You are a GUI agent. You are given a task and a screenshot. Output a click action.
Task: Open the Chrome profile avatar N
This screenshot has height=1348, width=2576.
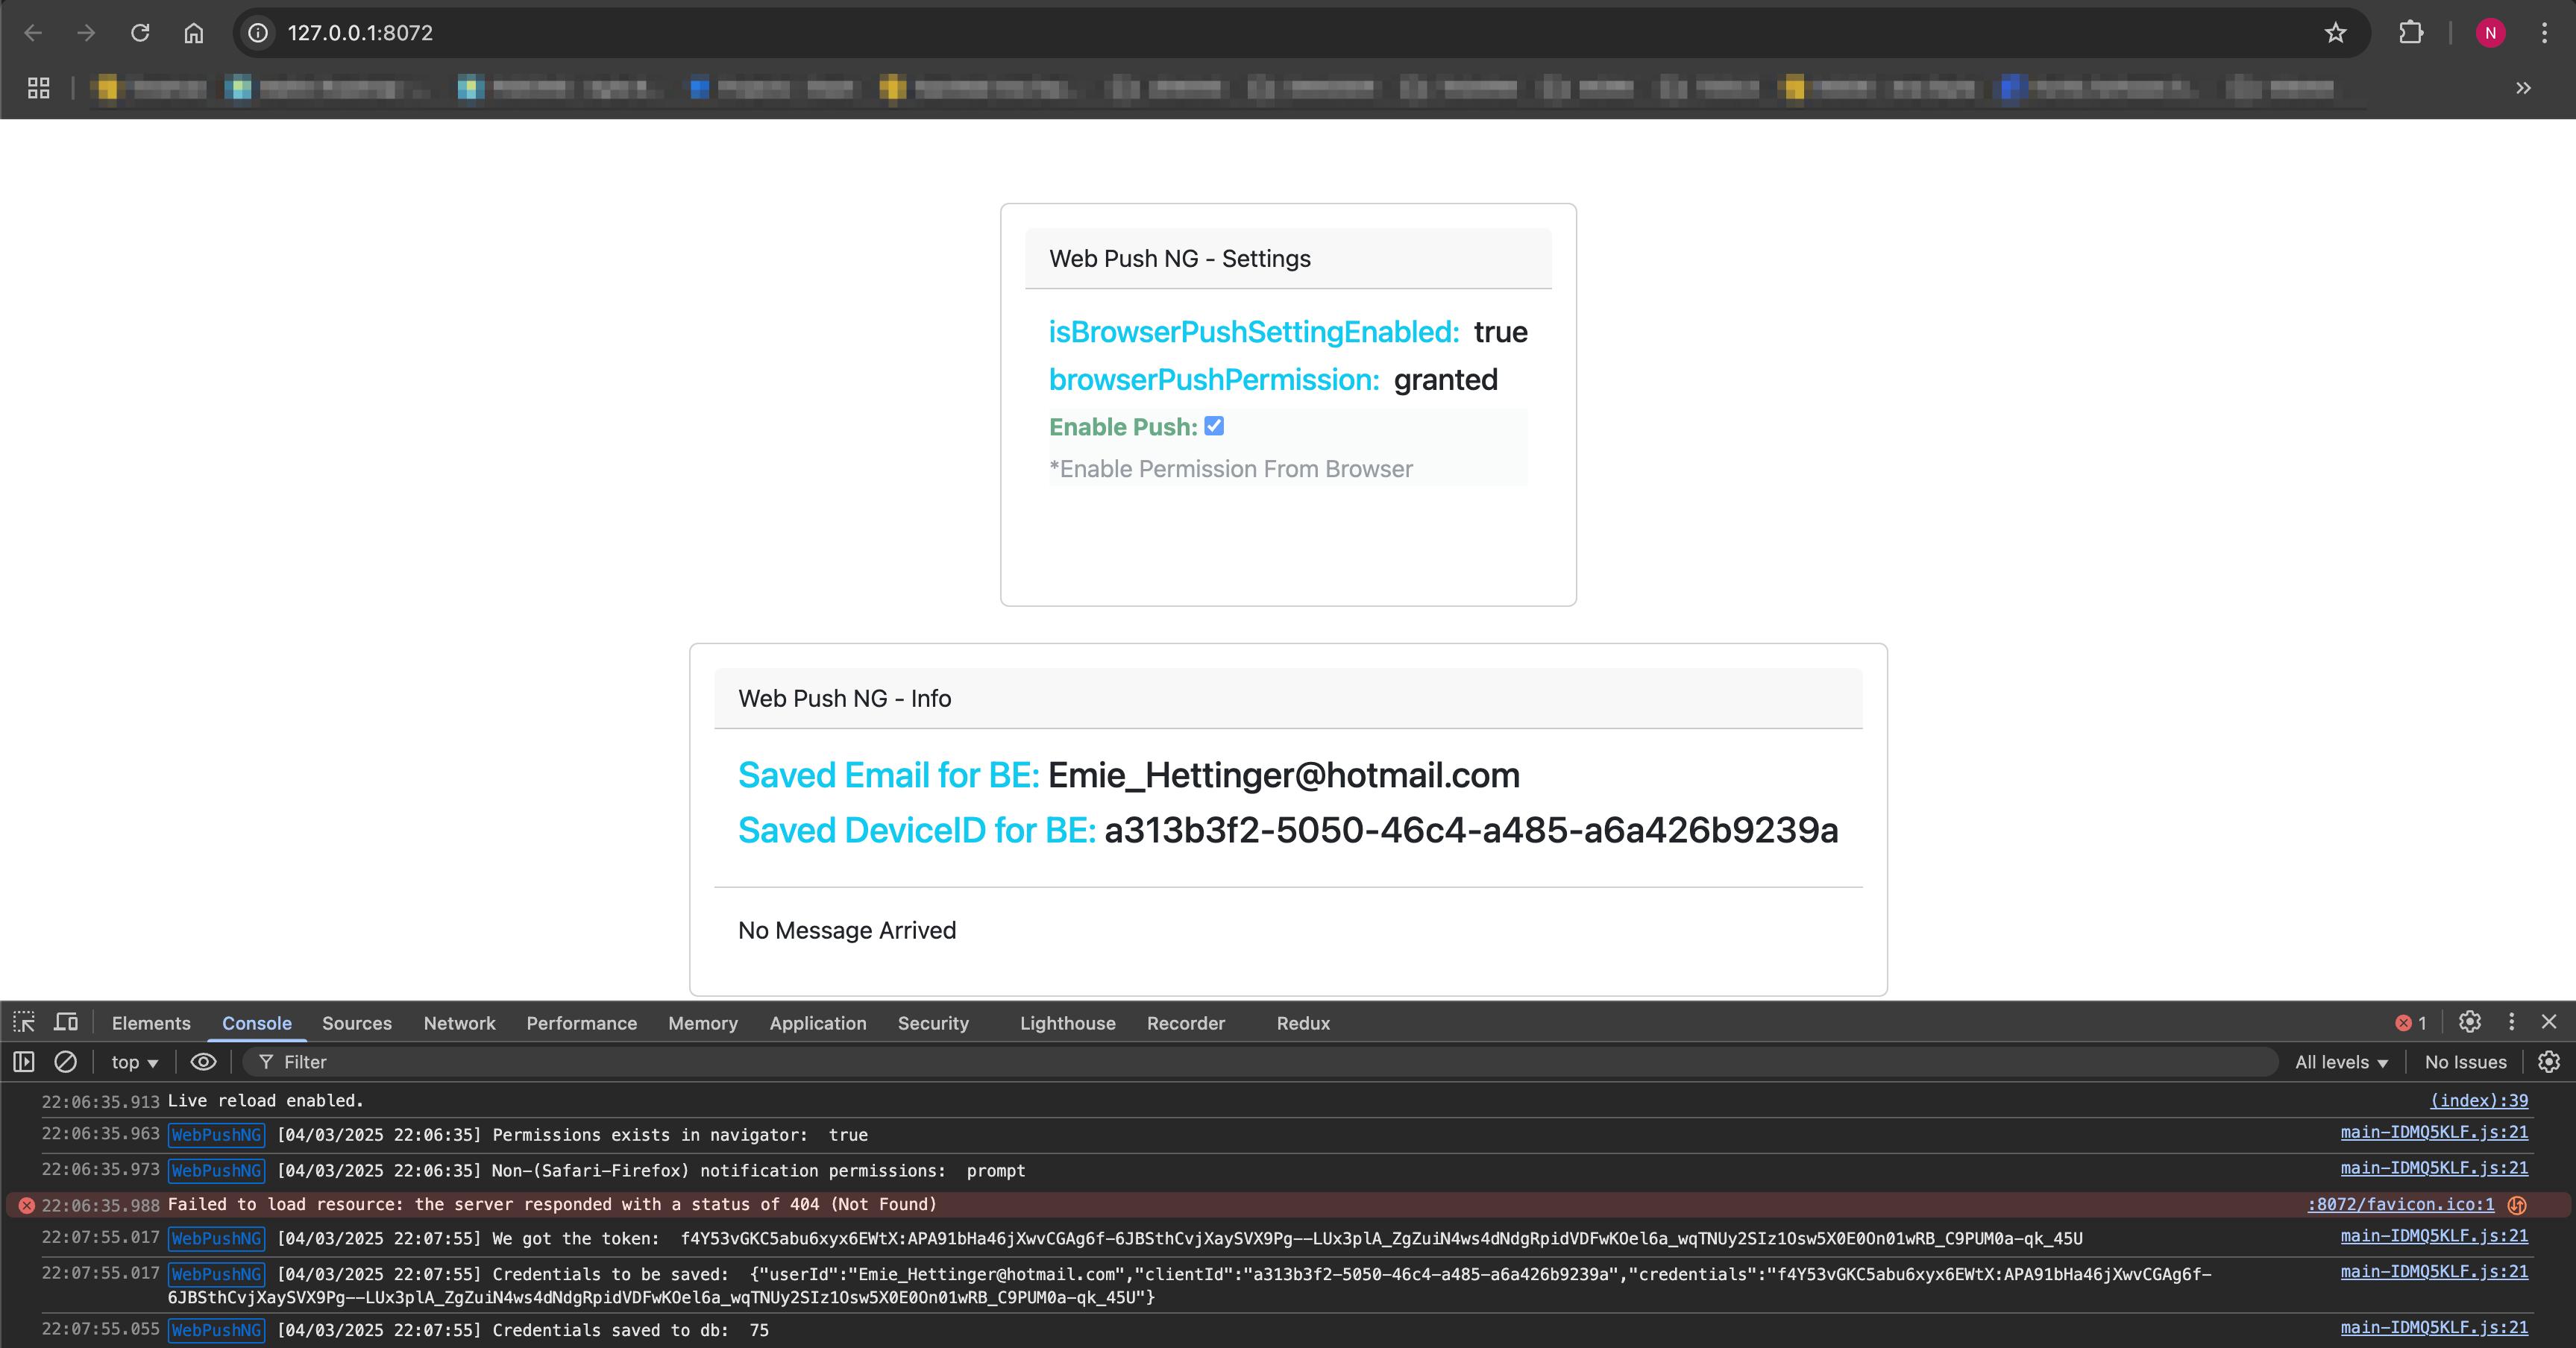coord(2490,33)
